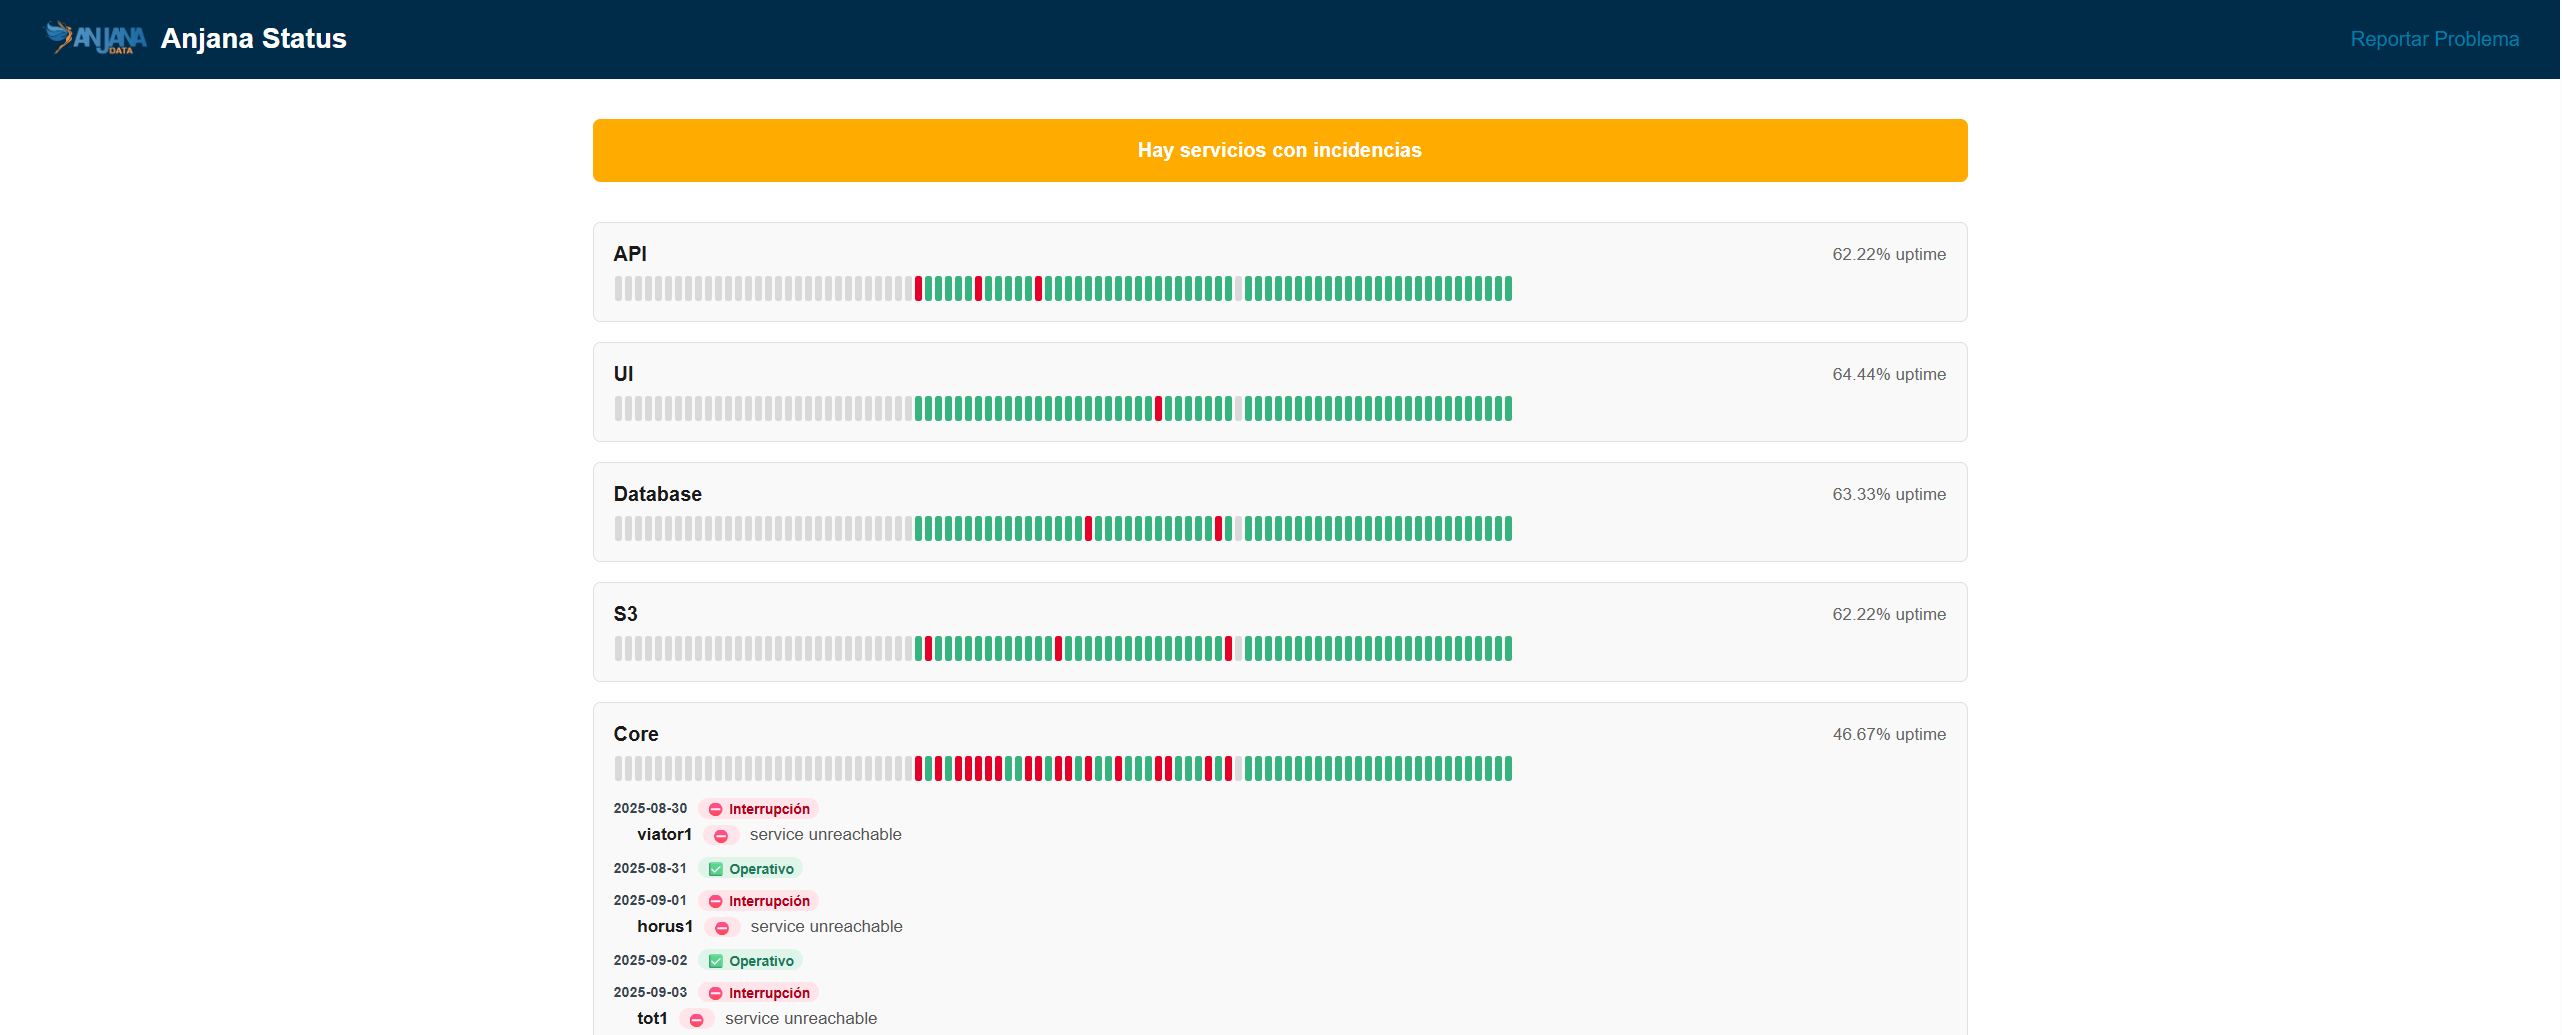Click the orange incidents banner
Viewport: 2562px width, 1035px height.
coord(1279,150)
